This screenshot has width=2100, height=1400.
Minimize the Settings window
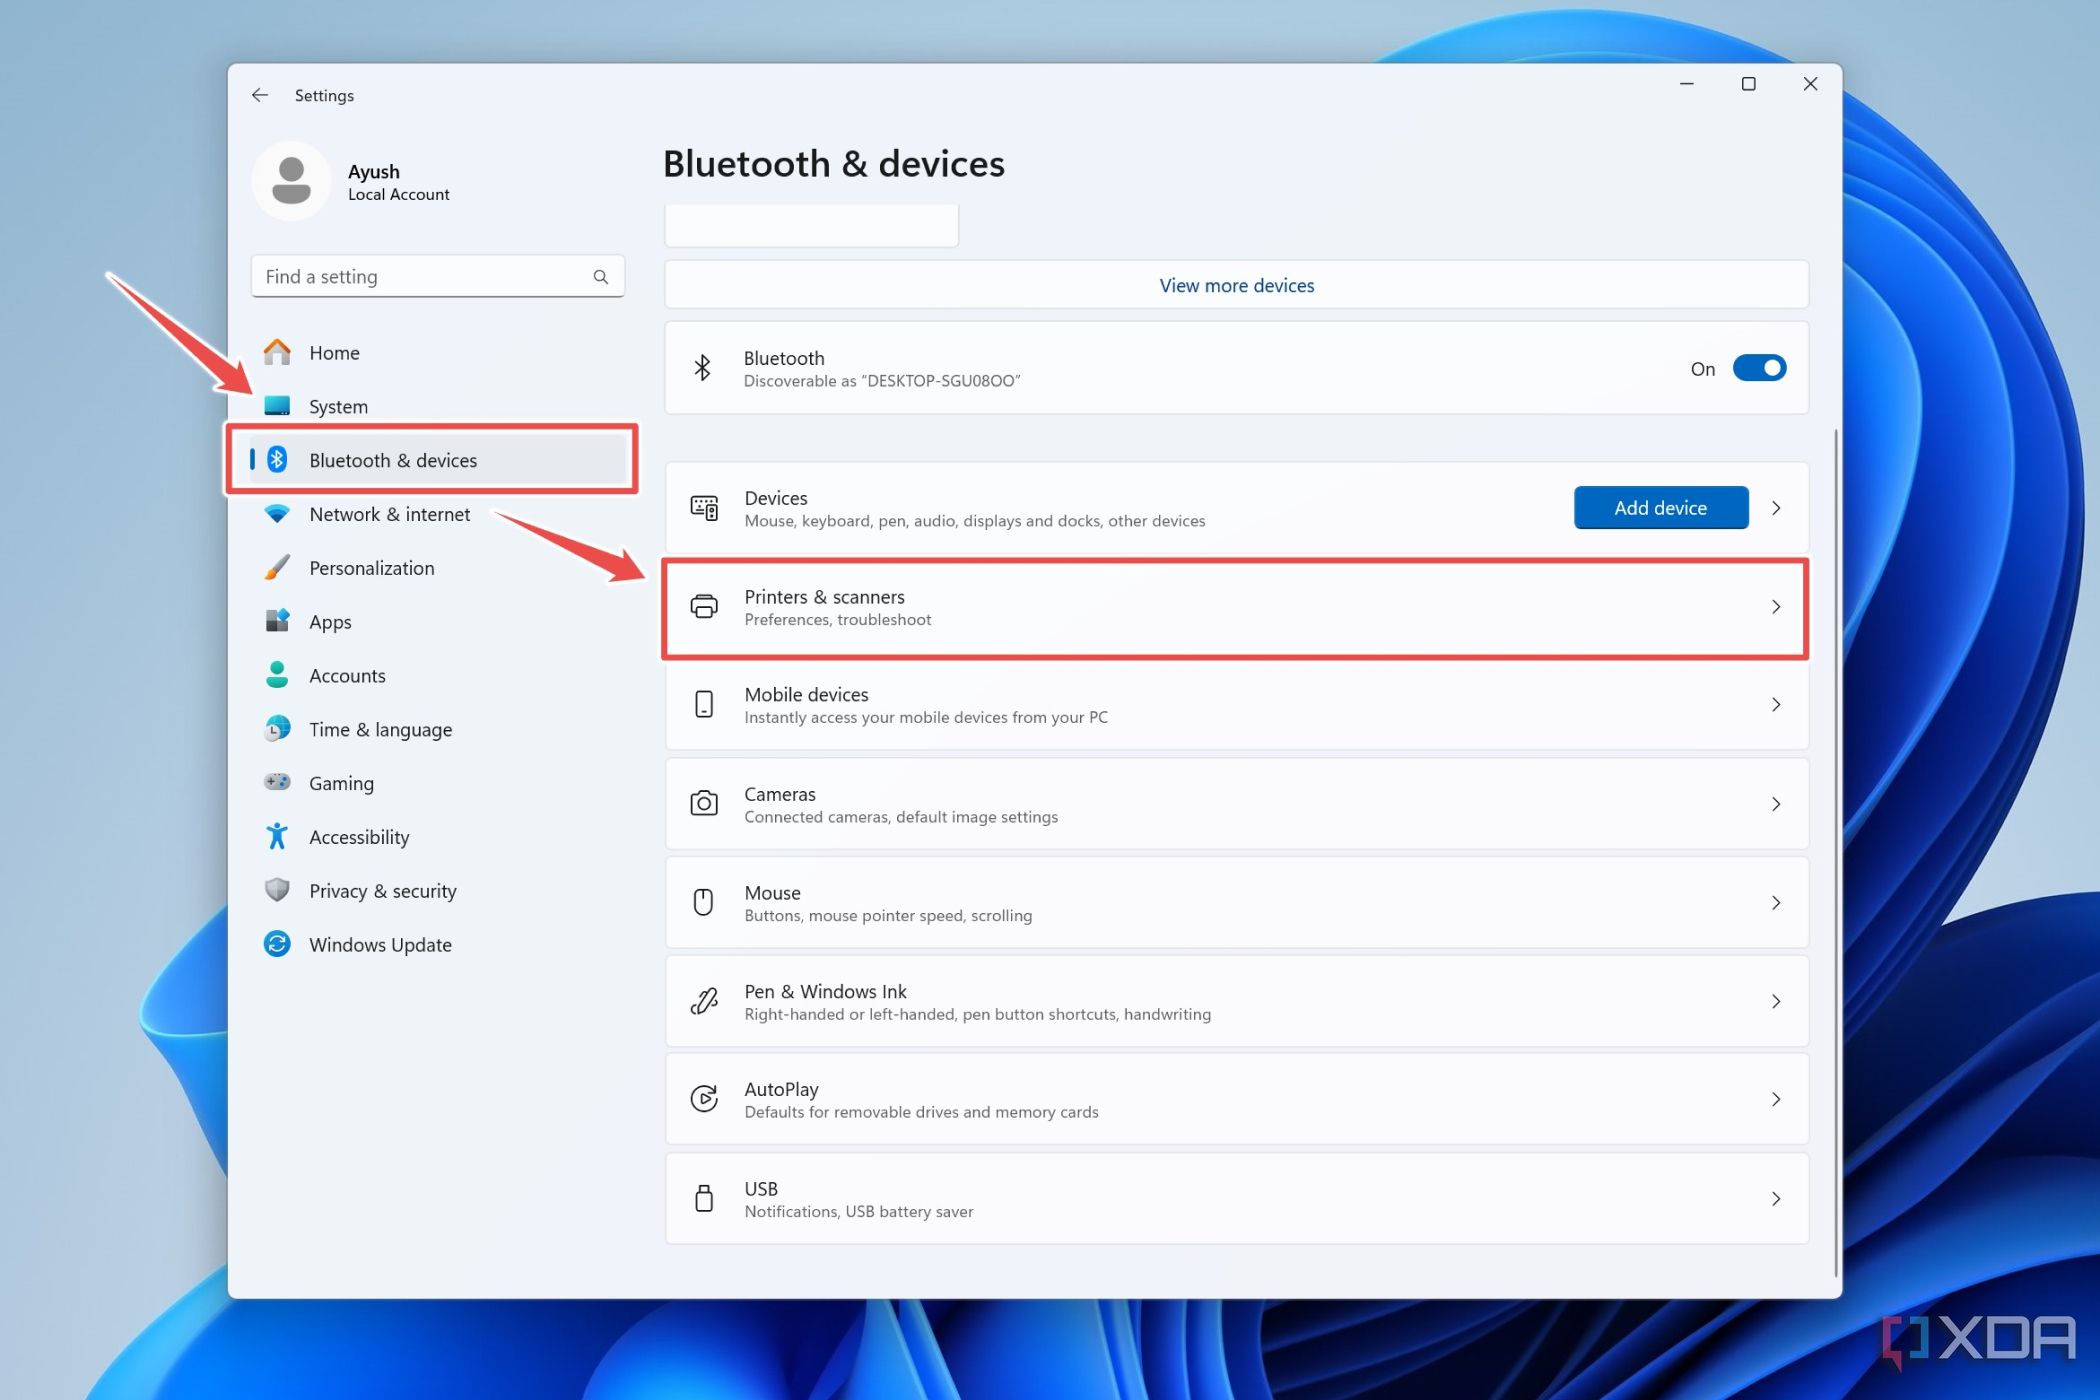1686,84
